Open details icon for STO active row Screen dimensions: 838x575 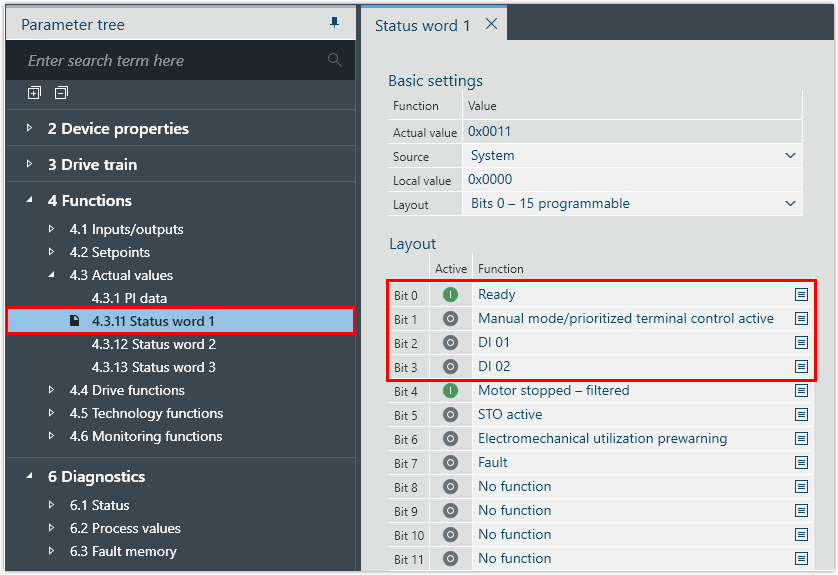tap(801, 415)
